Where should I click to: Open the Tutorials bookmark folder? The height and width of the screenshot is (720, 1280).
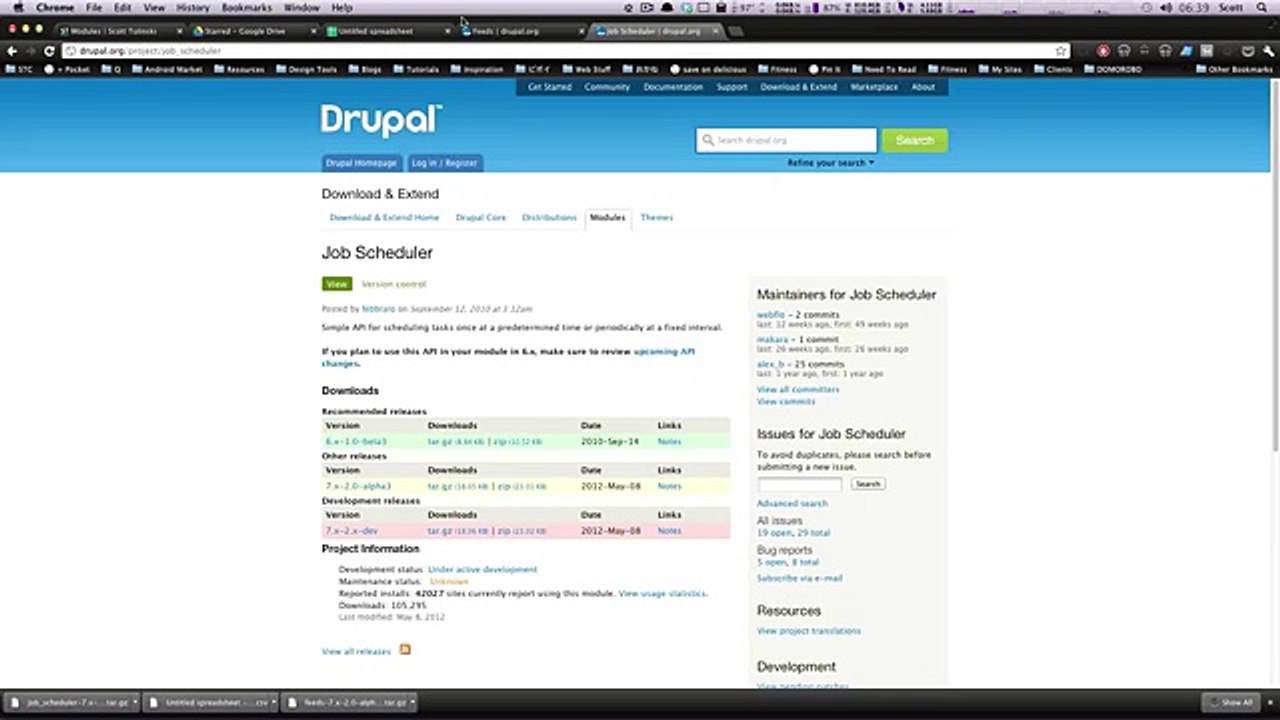tap(415, 70)
